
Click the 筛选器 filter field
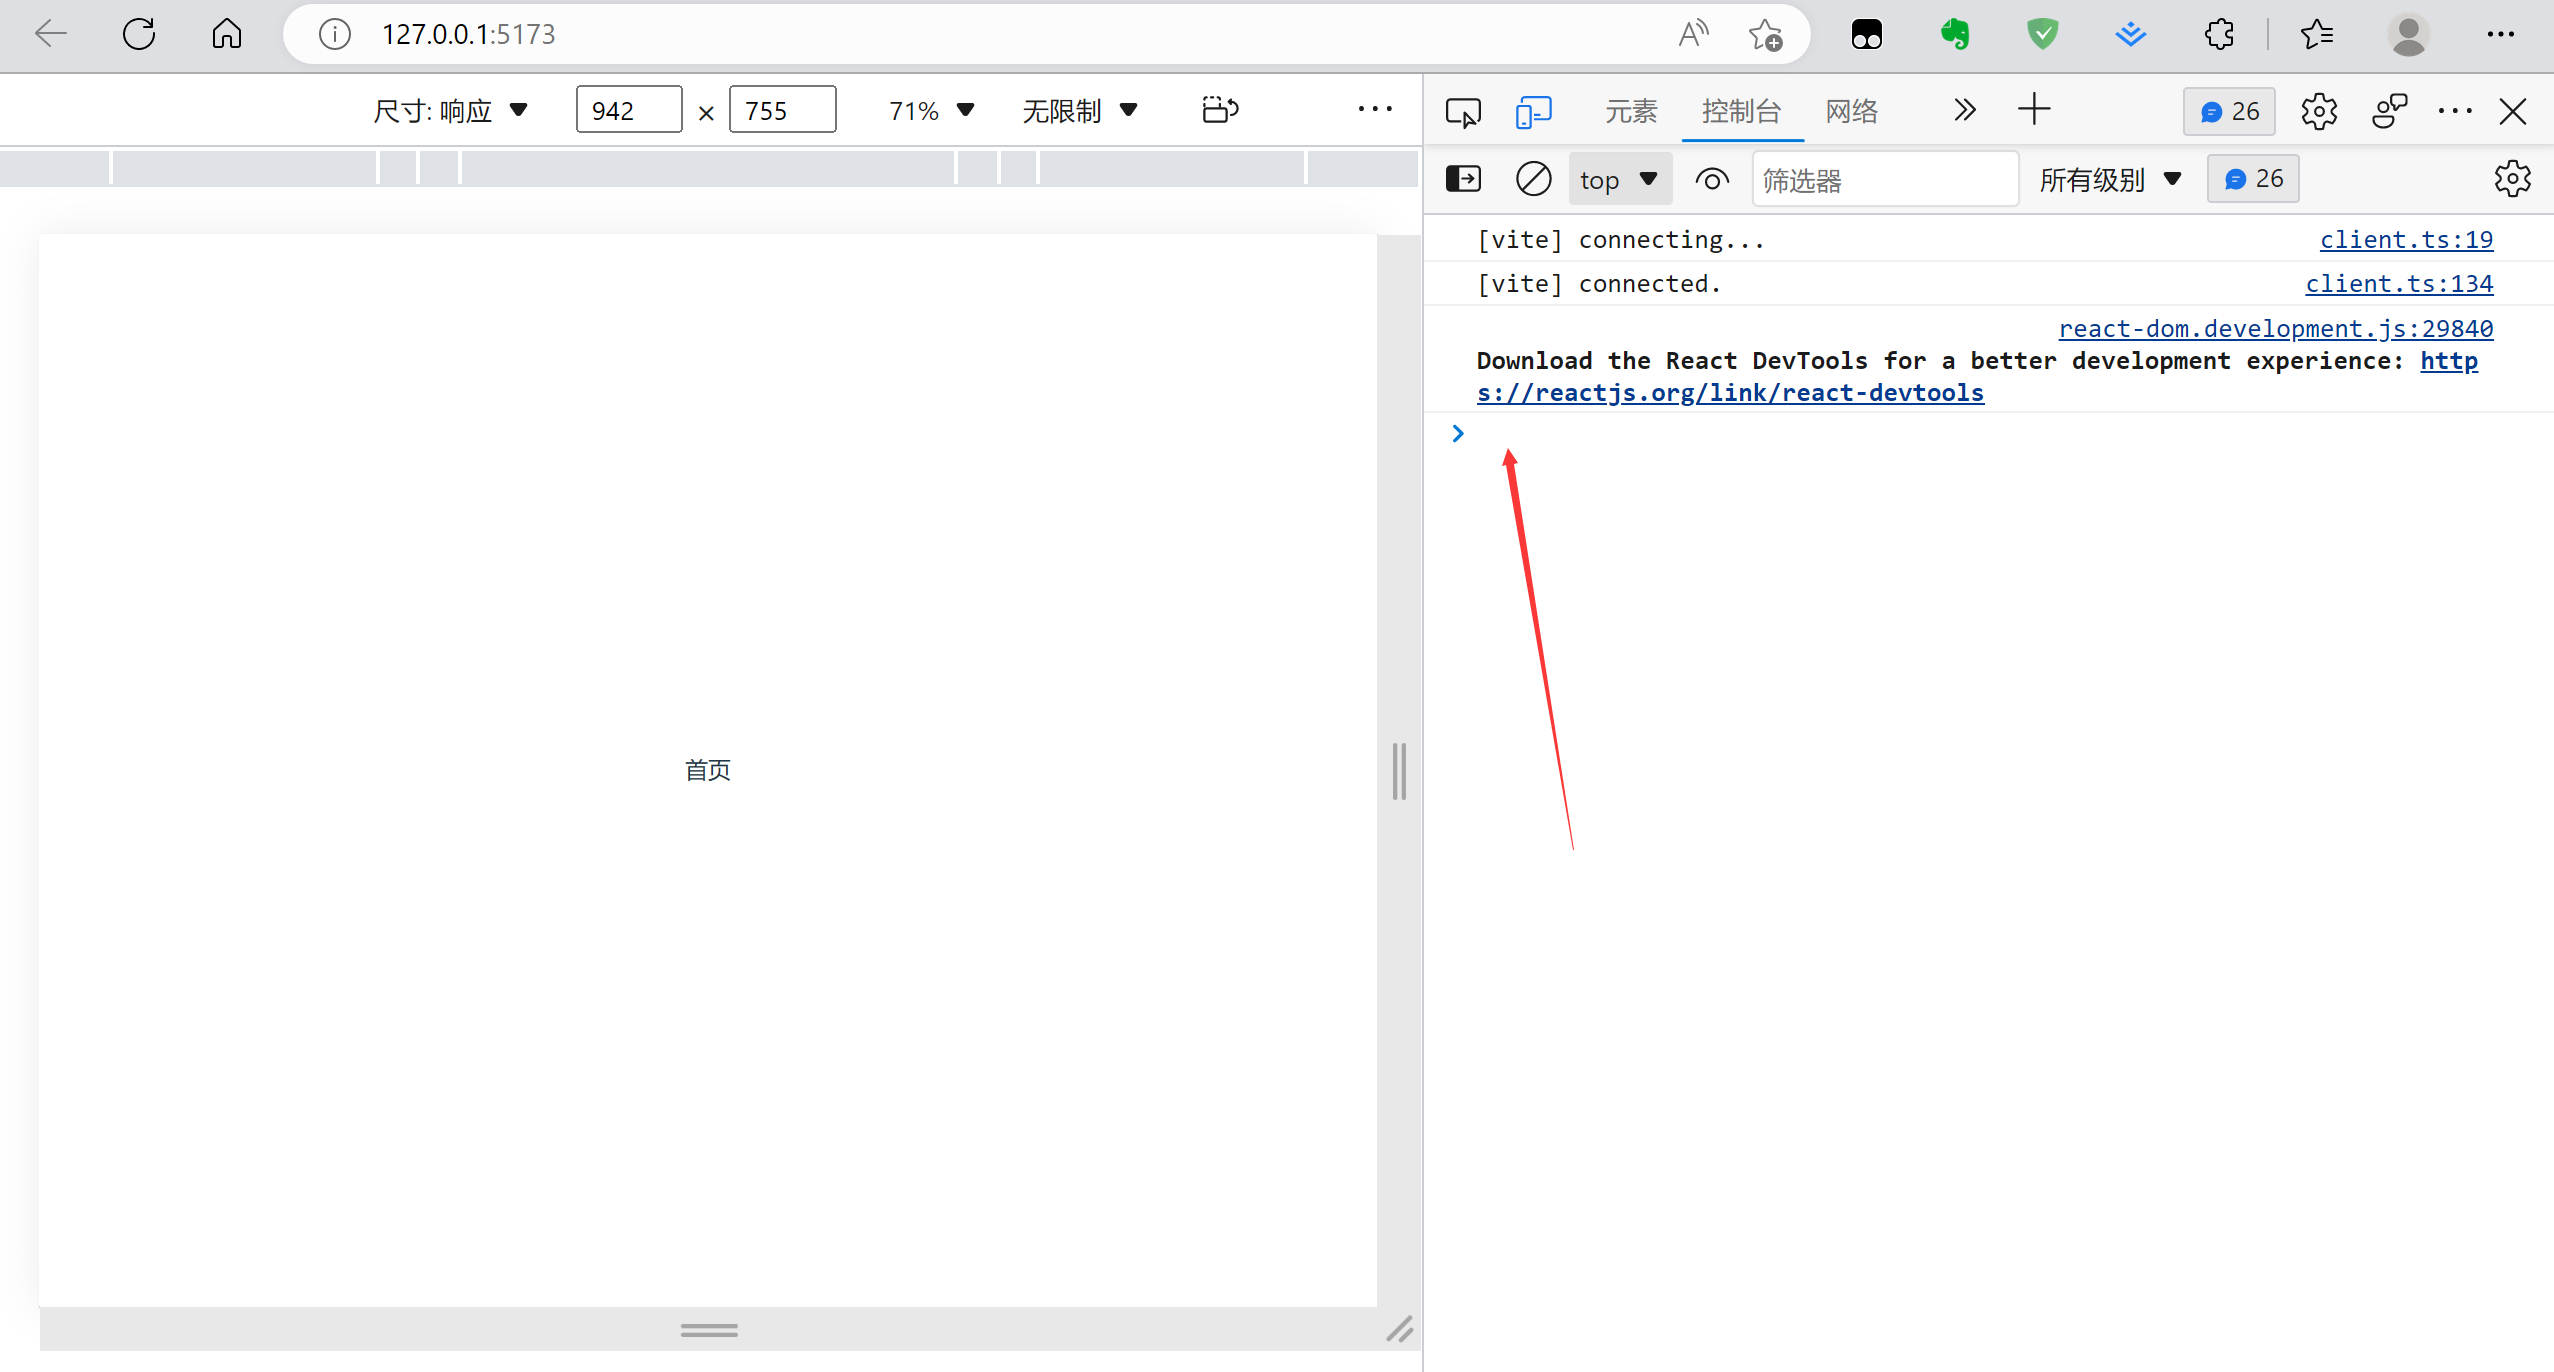(1885, 180)
